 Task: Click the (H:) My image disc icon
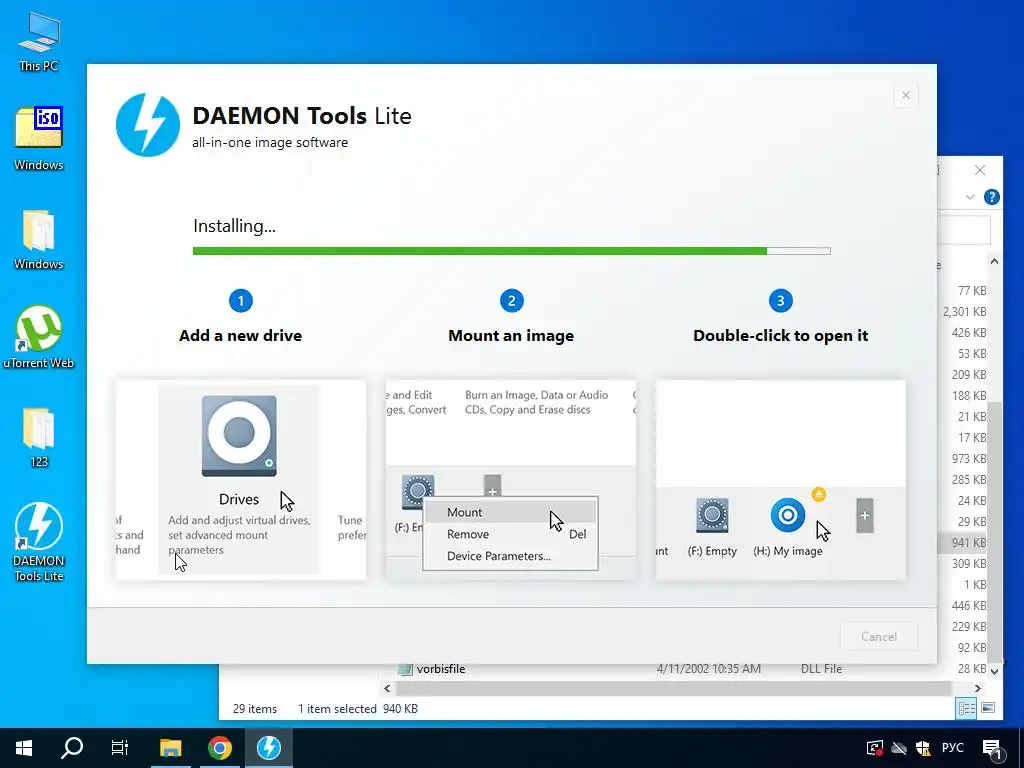(788, 515)
